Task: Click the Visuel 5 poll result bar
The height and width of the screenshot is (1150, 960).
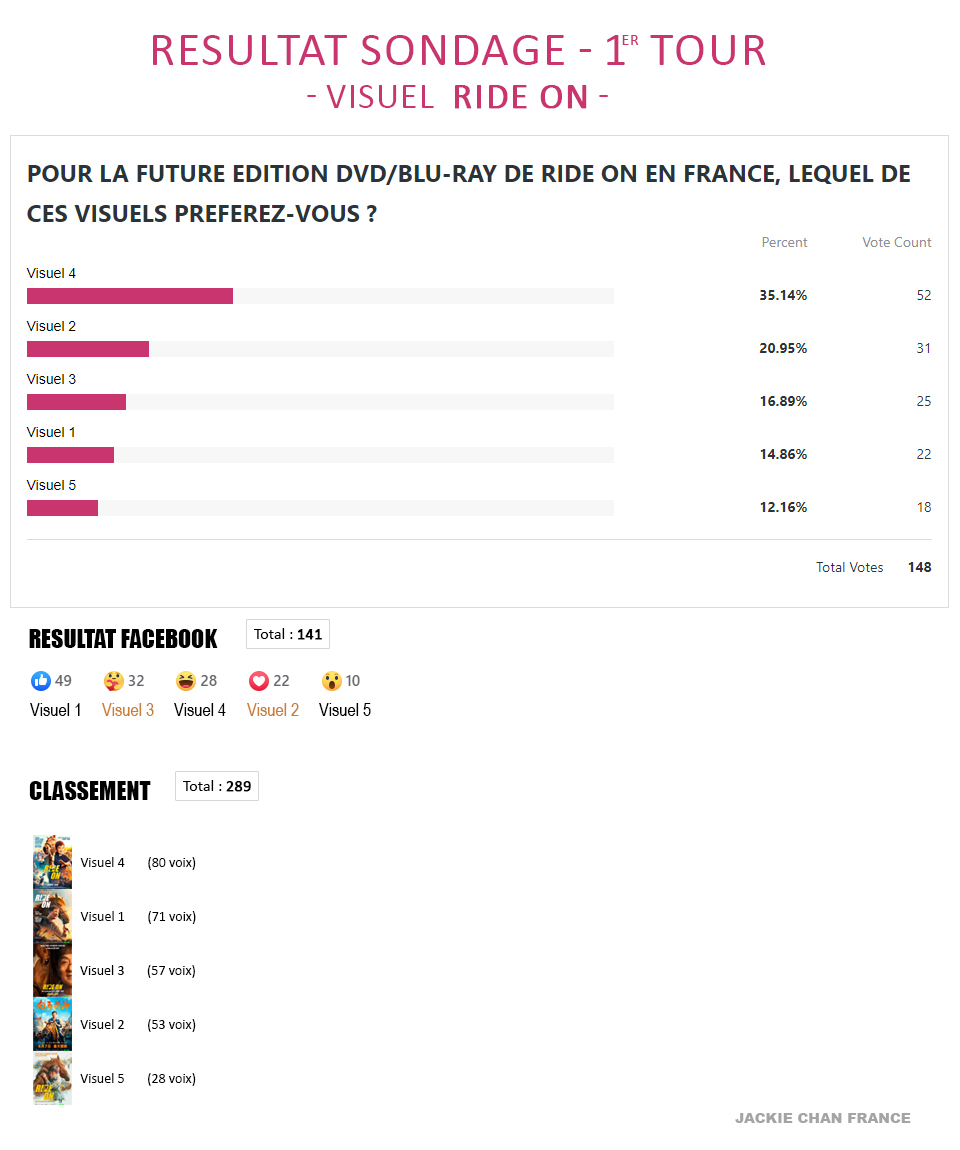Action: click(320, 508)
